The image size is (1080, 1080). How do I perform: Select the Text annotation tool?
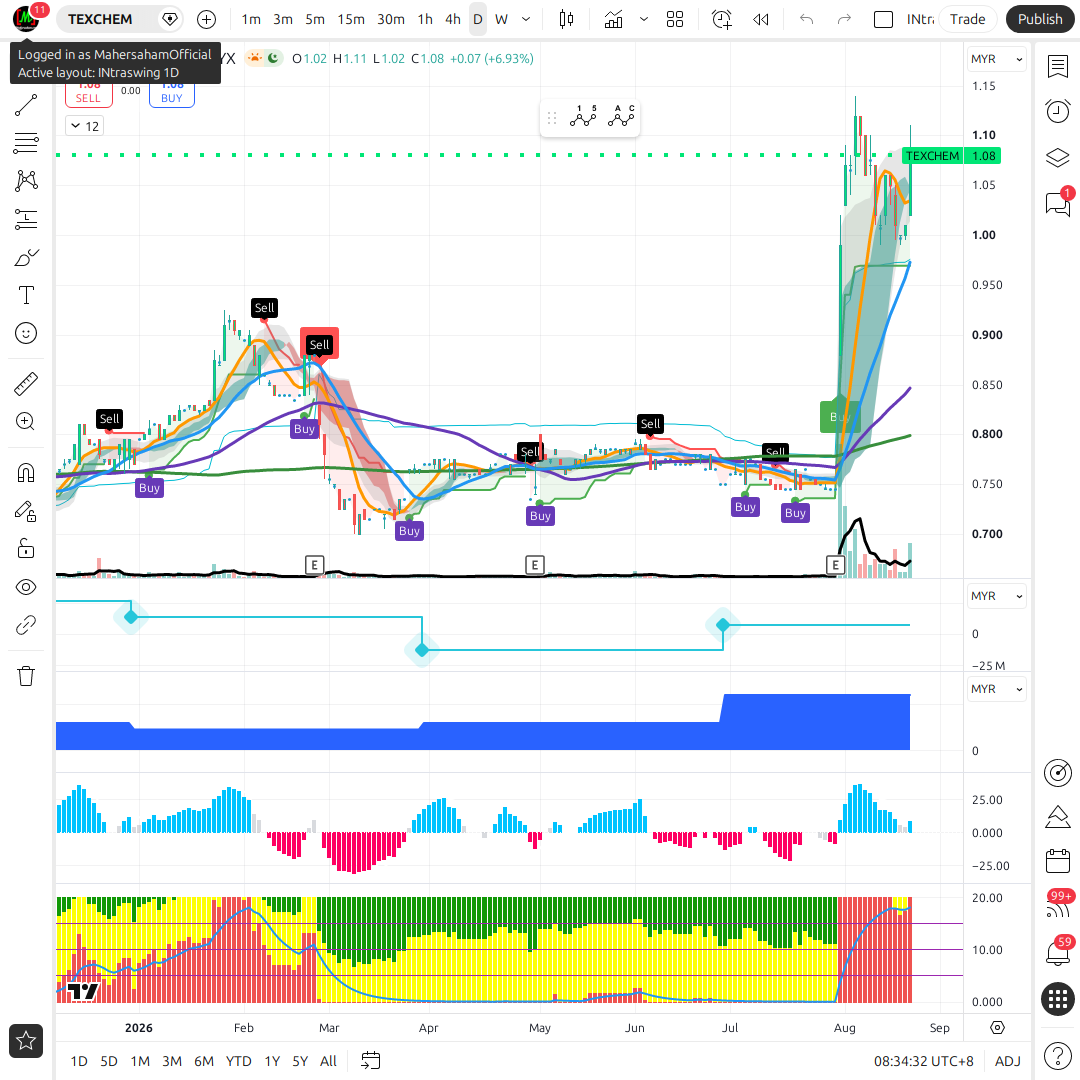click(x=26, y=295)
